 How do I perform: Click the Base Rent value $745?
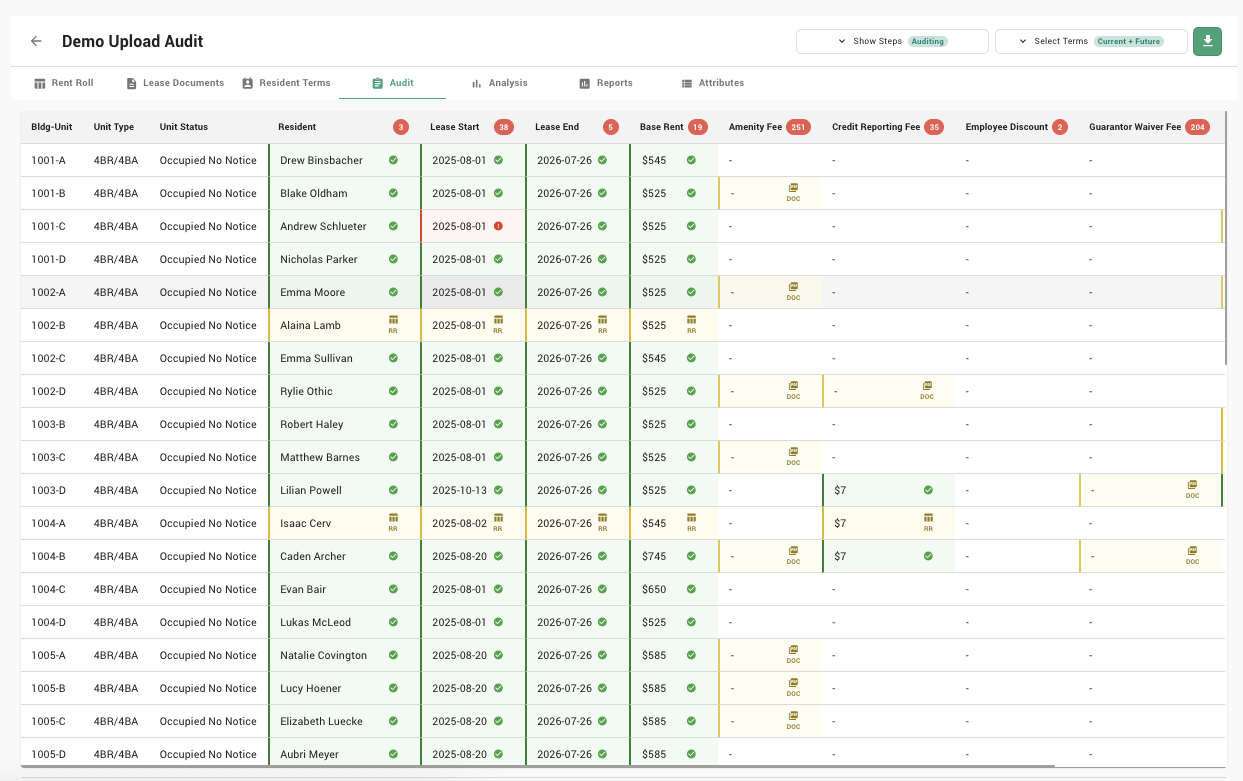654,556
